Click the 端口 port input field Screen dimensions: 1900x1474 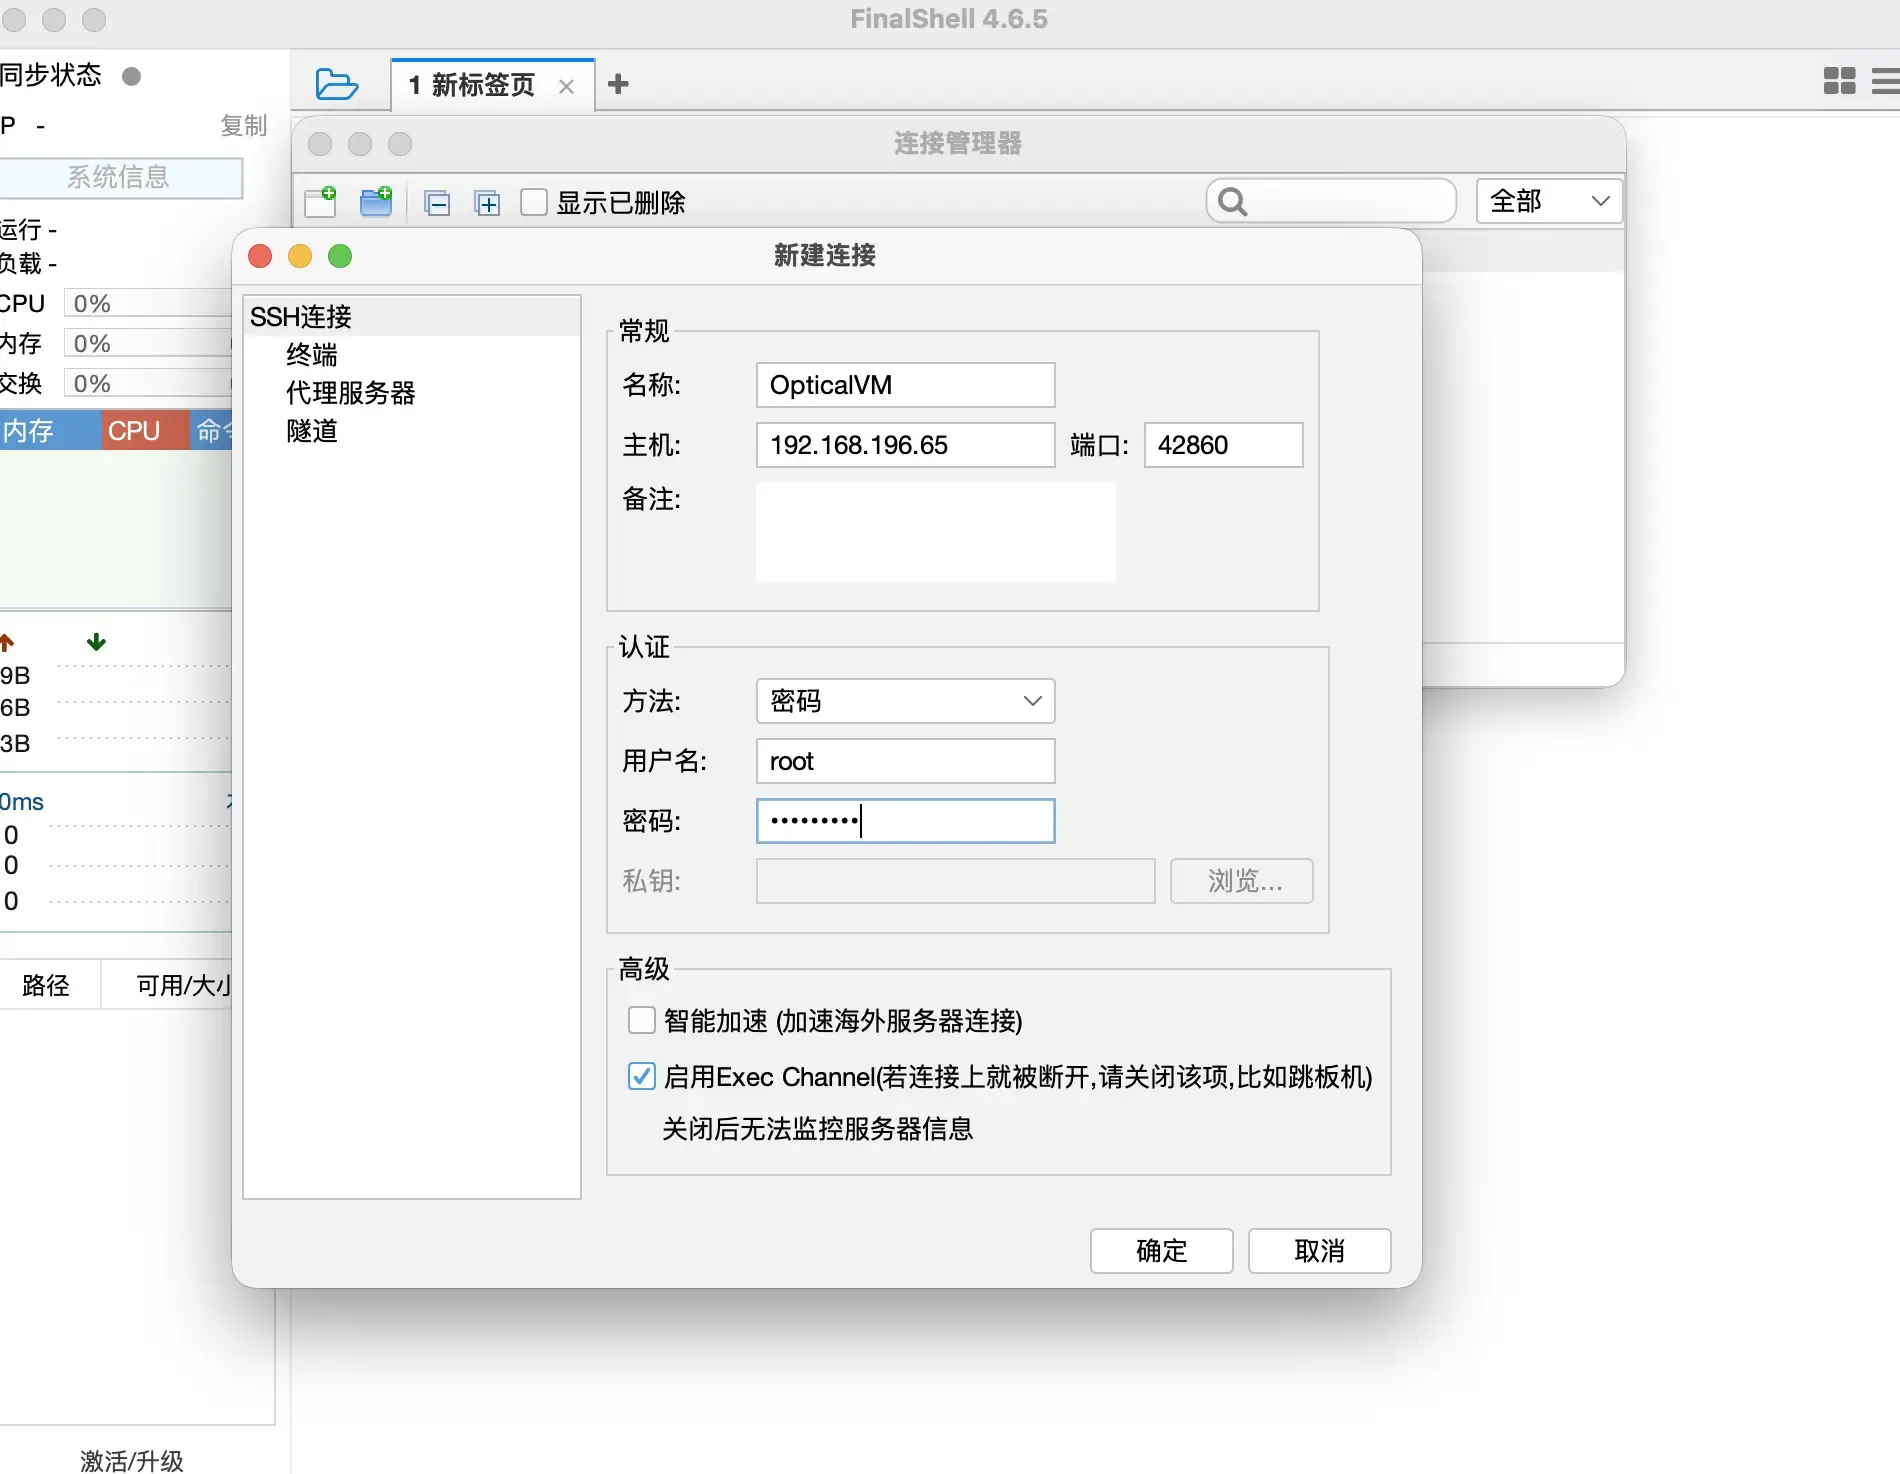(1223, 445)
